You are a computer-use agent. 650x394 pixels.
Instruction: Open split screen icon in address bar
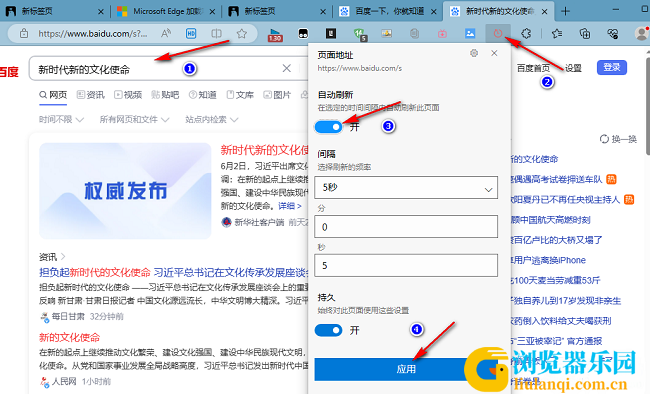(x=216, y=34)
